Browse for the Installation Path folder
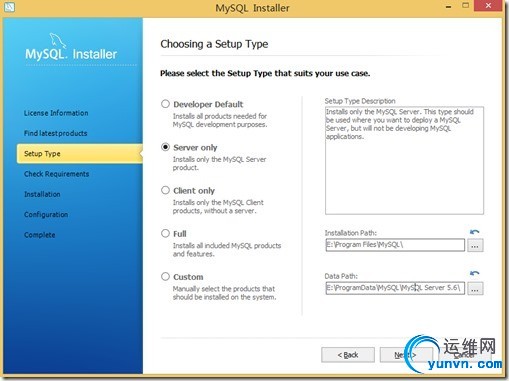This screenshot has width=509, height=381. point(475,245)
